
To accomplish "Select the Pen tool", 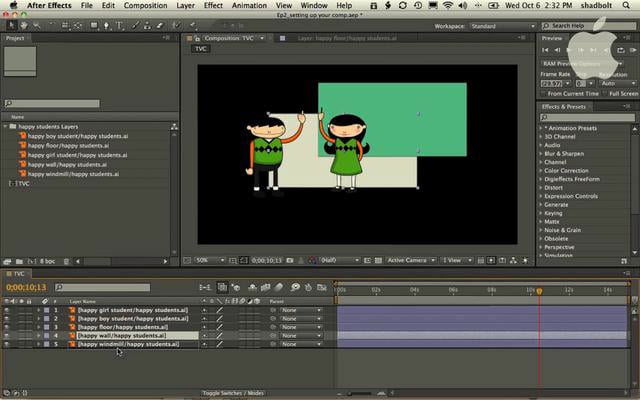I will pos(107,25).
